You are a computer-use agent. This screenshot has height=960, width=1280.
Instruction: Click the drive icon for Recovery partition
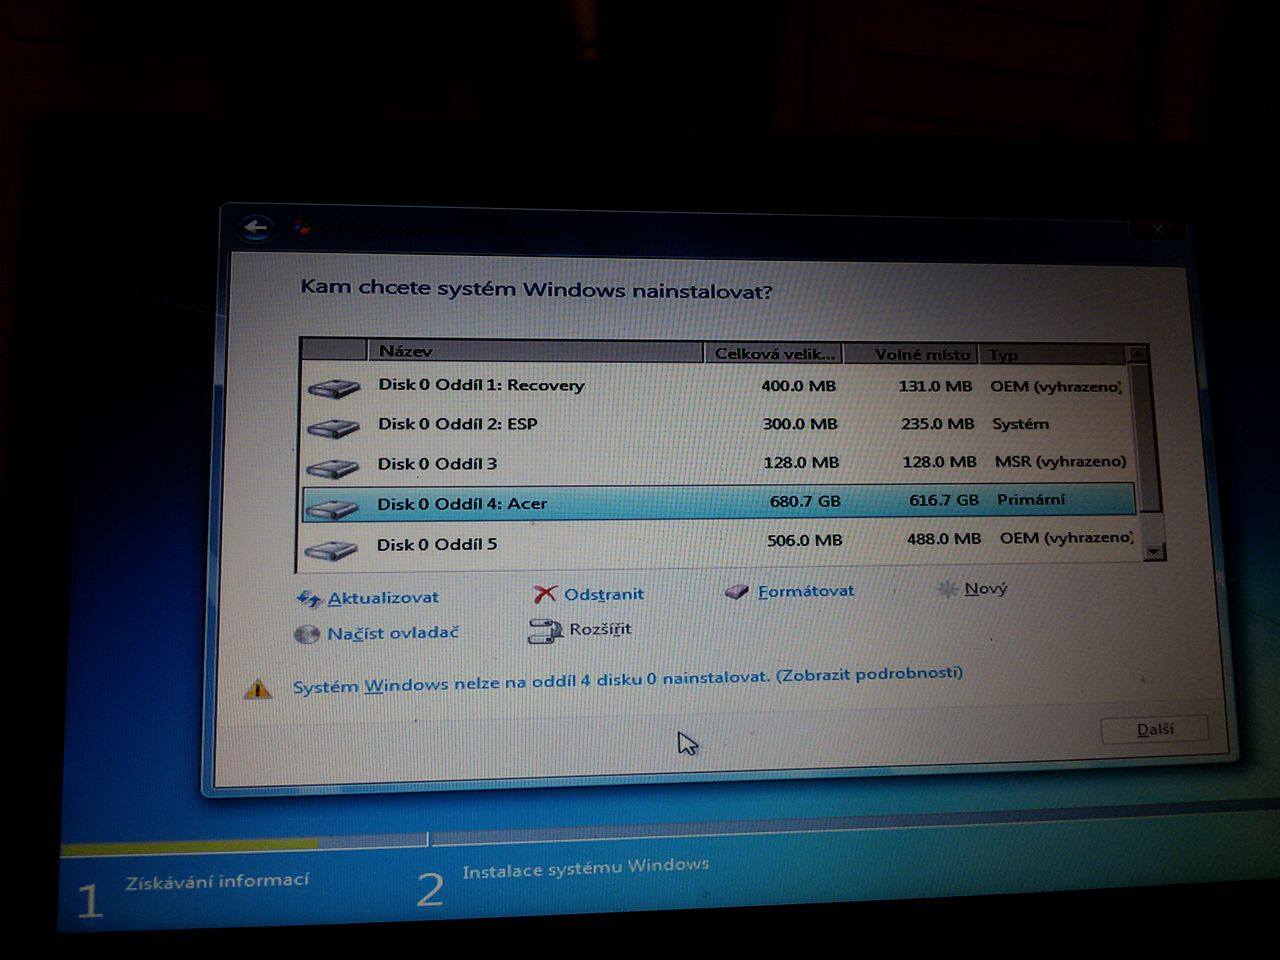(333, 388)
